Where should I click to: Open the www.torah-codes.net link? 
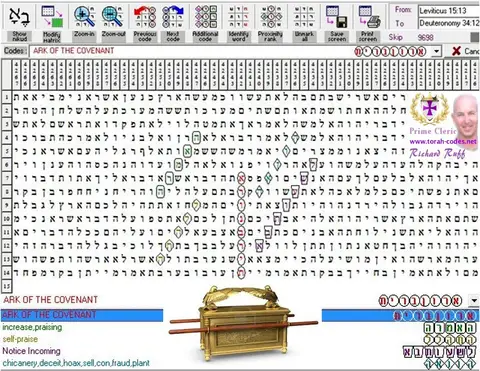pos(443,141)
